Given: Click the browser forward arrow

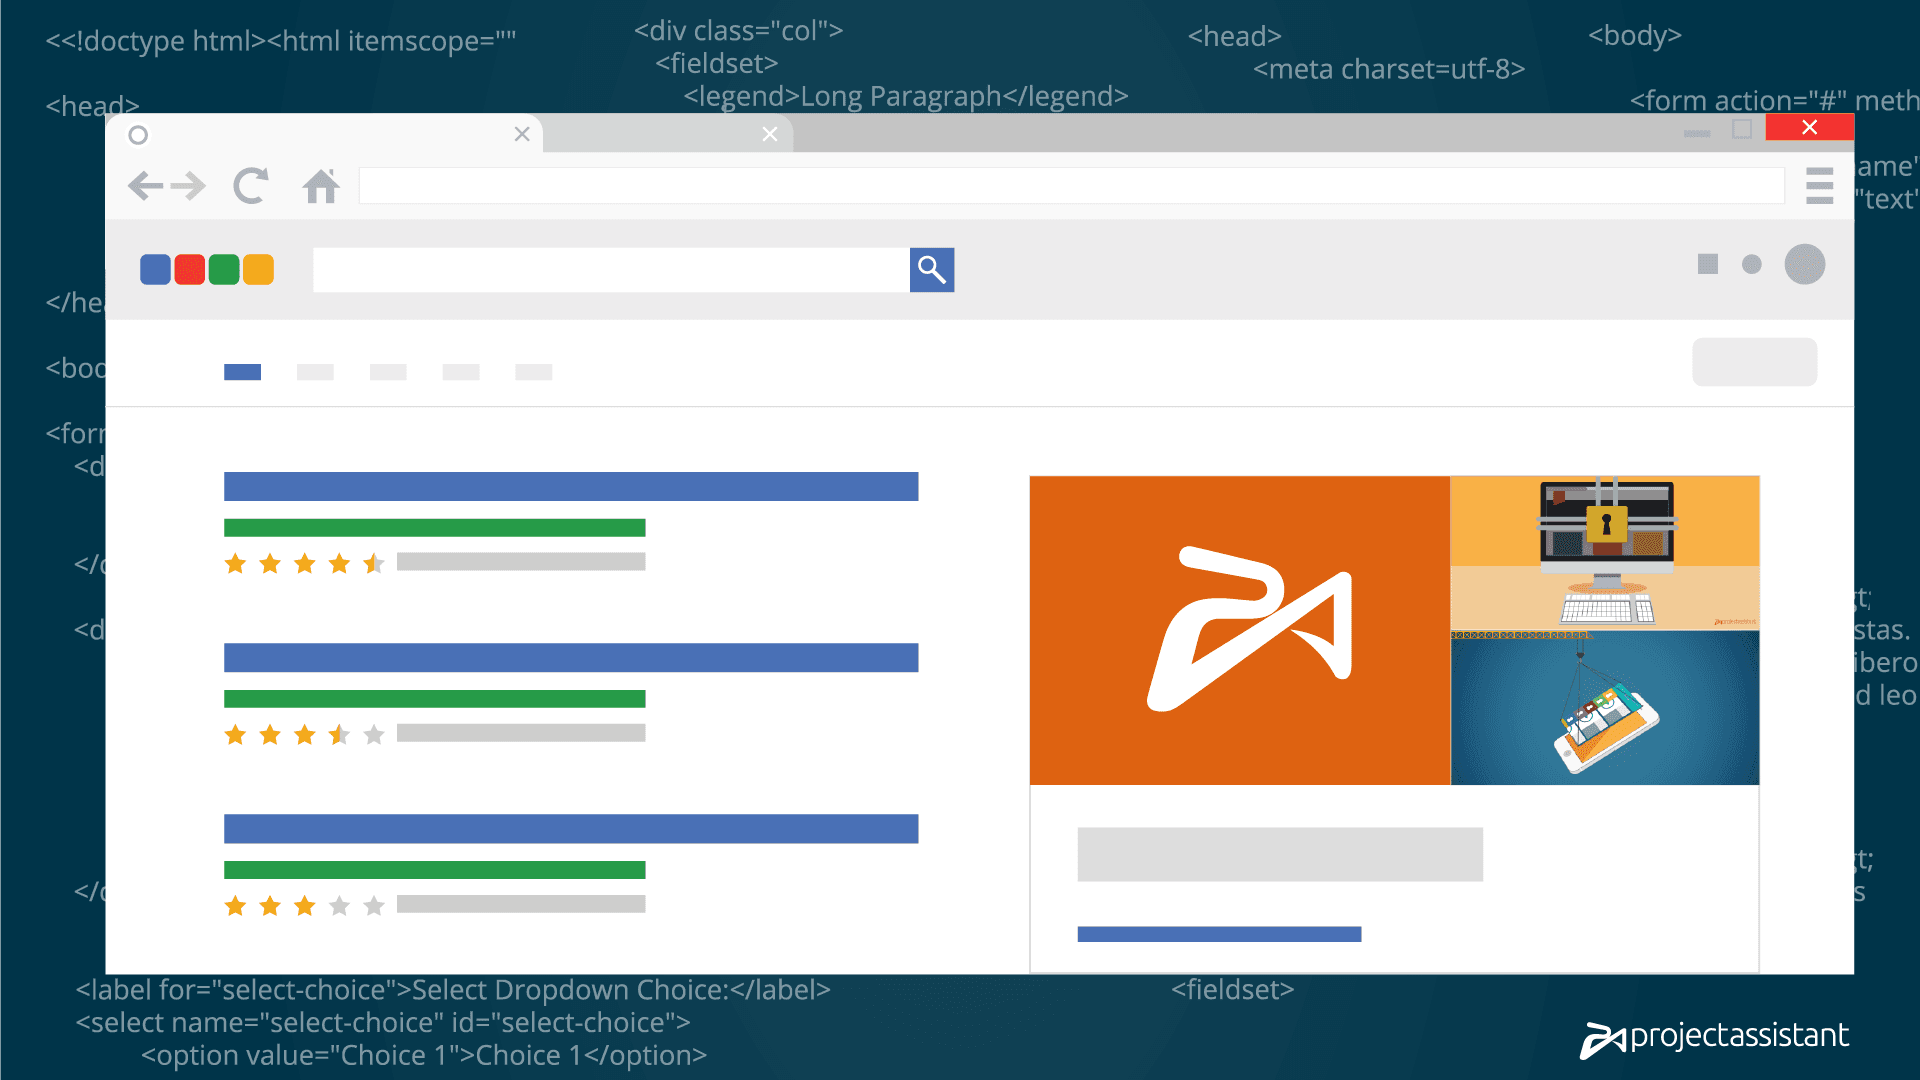Looking at the screenshot, I should pos(189,186).
